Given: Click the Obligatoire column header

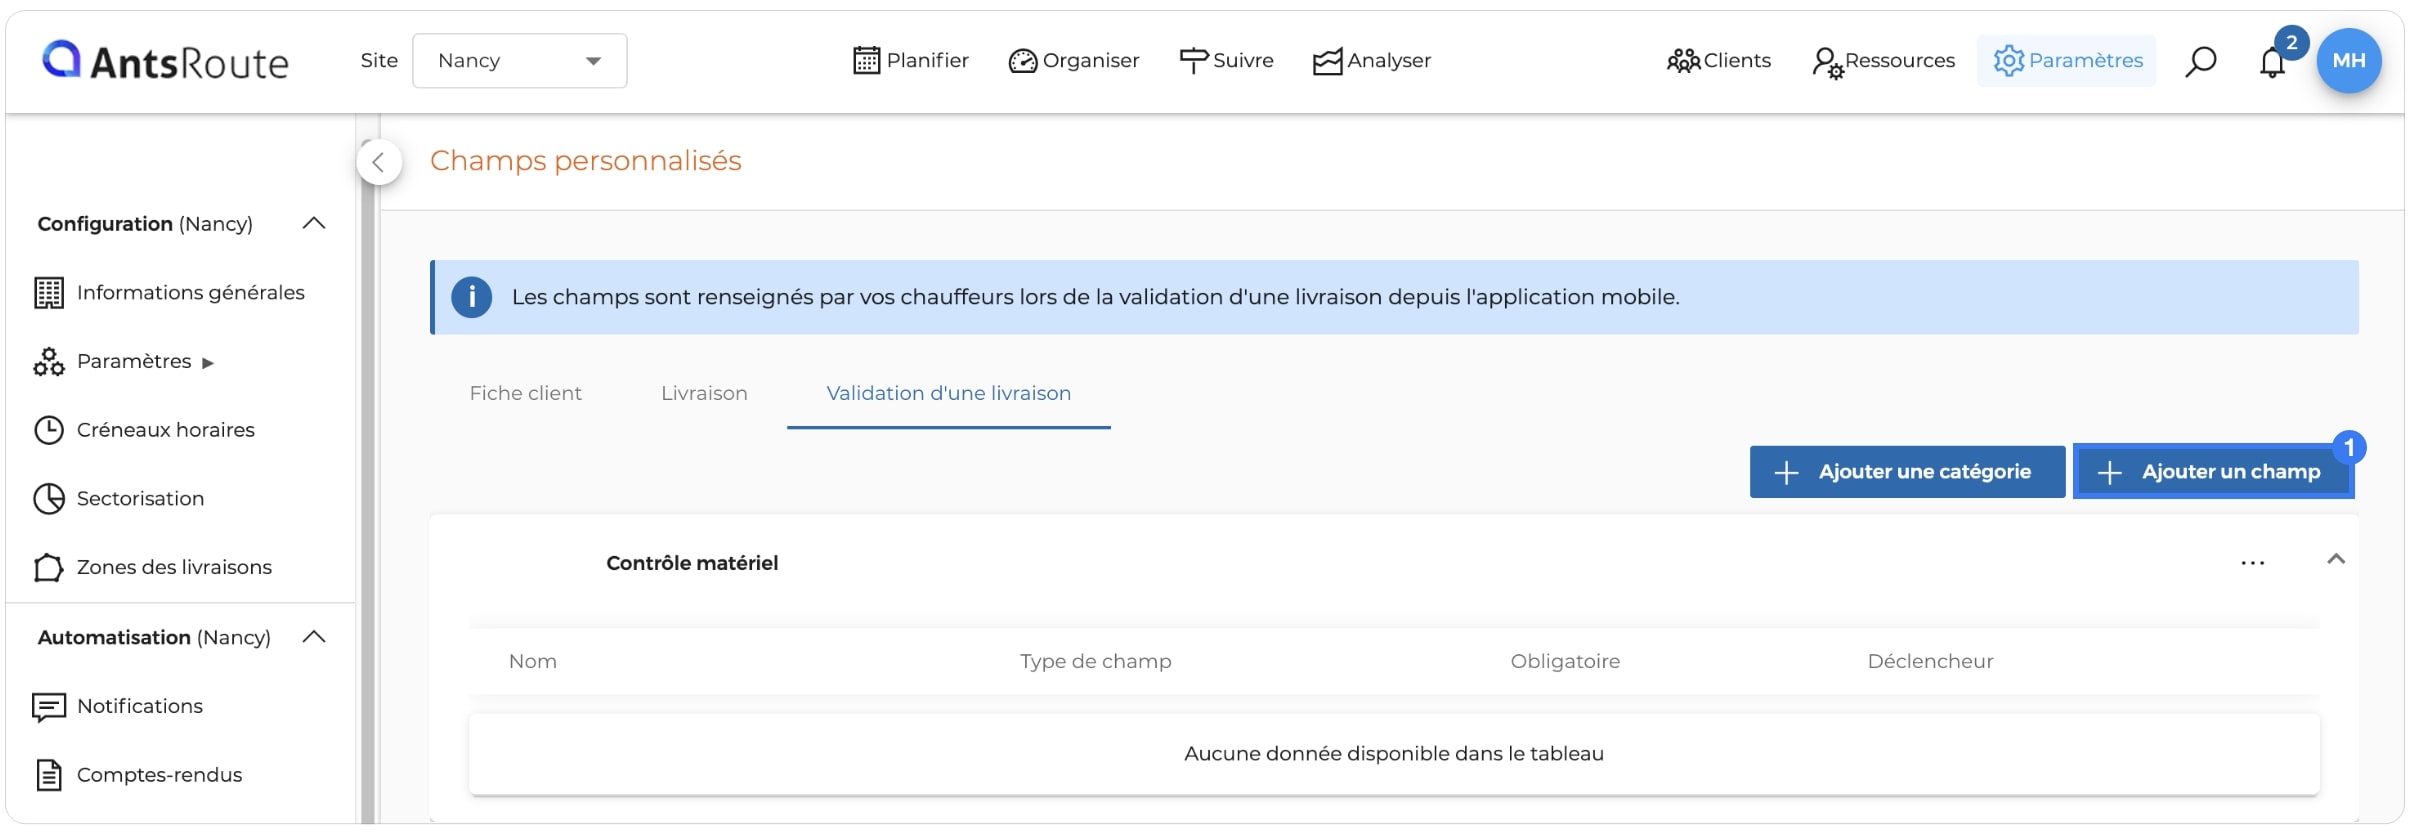Looking at the screenshot, I should click(x=1565, y=662).
